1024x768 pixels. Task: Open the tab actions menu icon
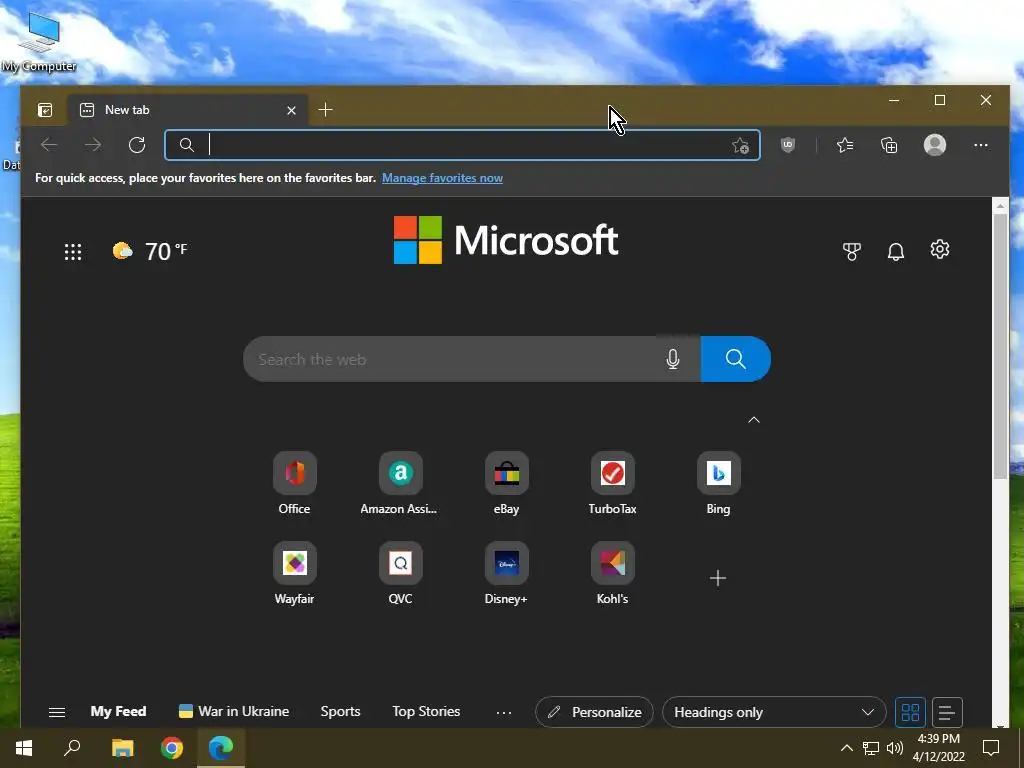[x=45, y=110]
